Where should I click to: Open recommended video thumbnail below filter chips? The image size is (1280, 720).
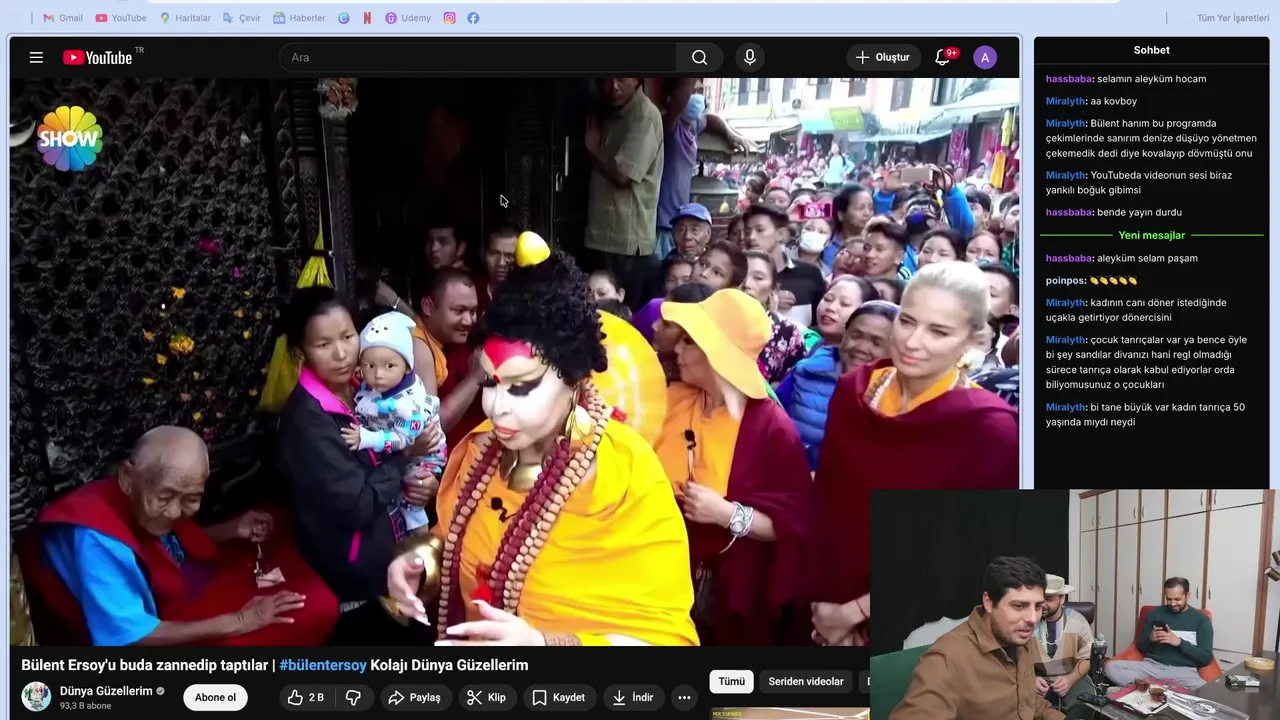790,714
